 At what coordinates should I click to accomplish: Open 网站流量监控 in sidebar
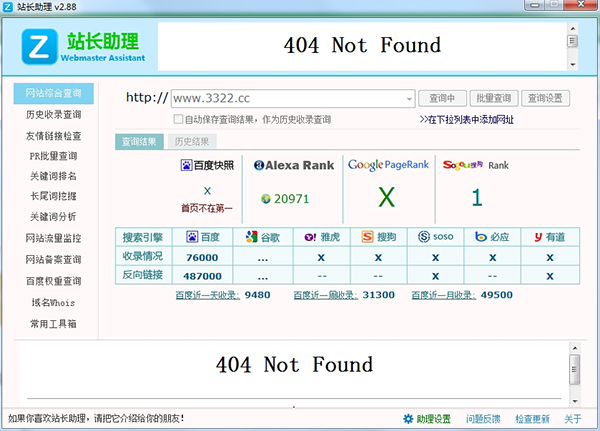click(x=54, y=238)
